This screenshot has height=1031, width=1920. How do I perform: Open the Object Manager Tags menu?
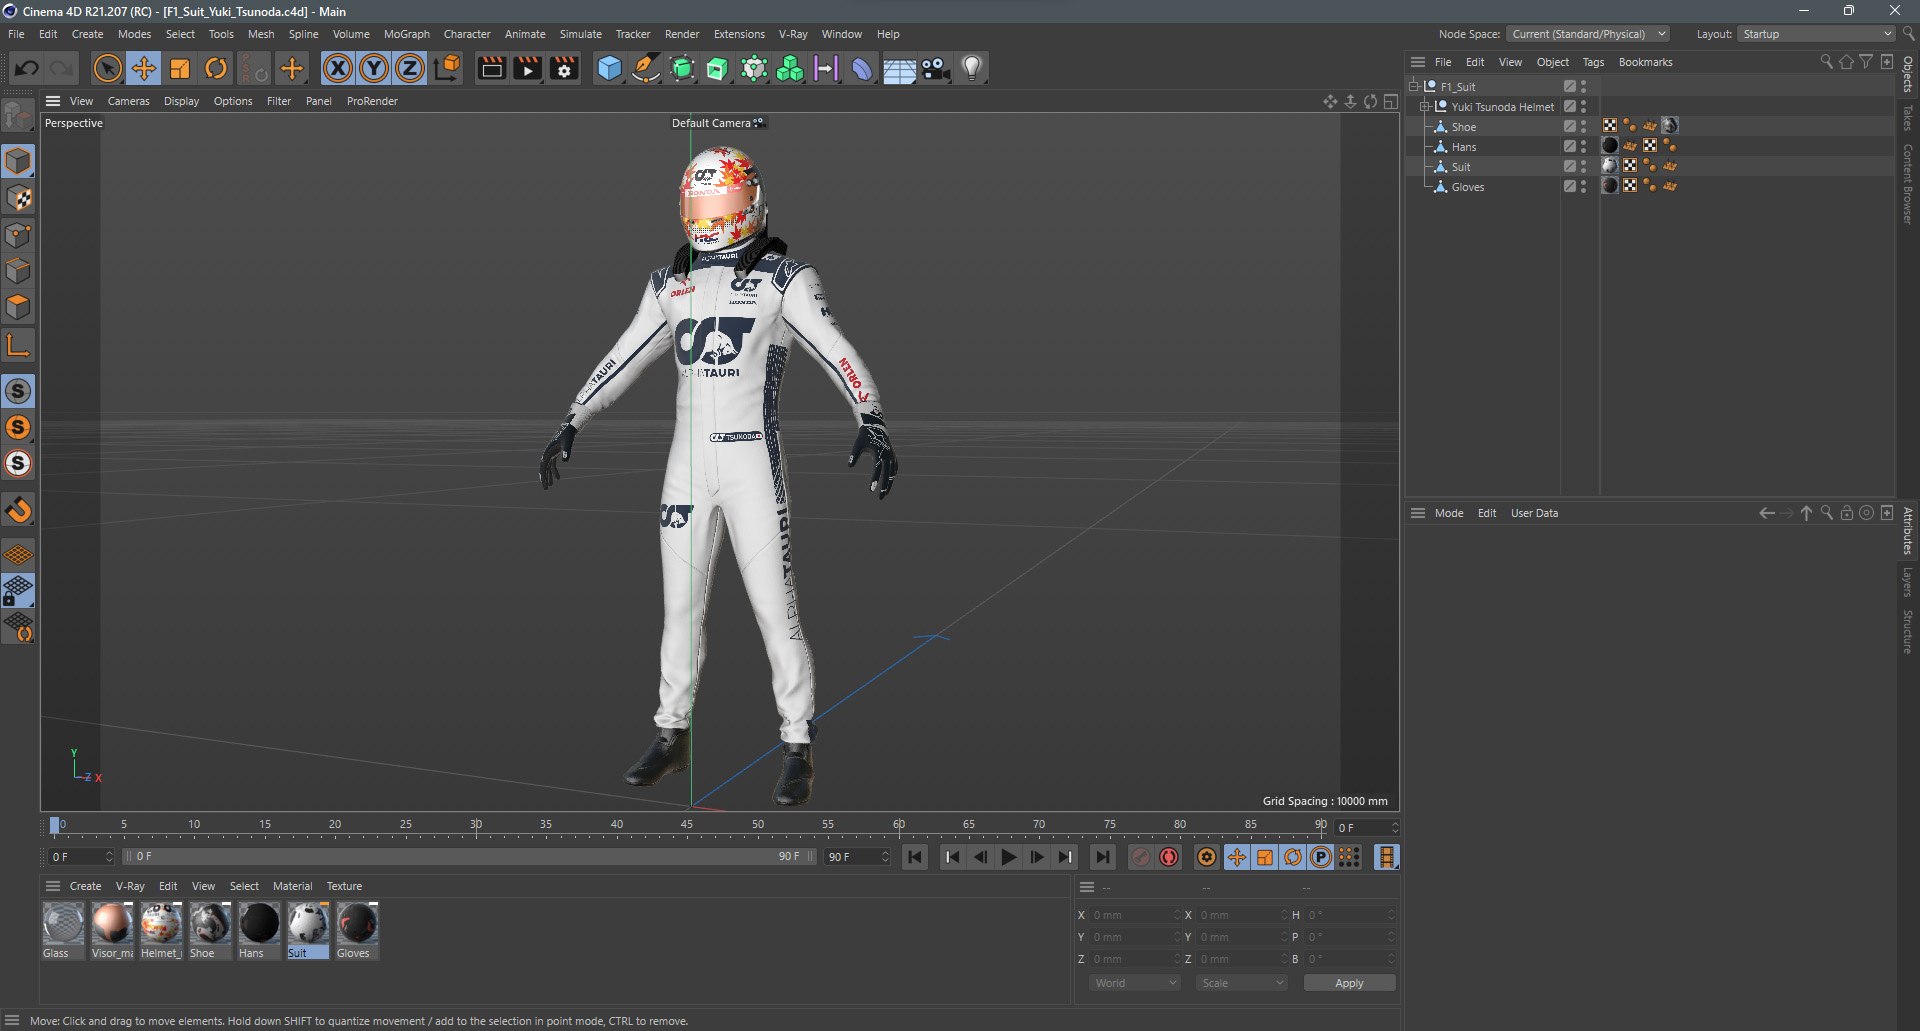point(1593,62)
